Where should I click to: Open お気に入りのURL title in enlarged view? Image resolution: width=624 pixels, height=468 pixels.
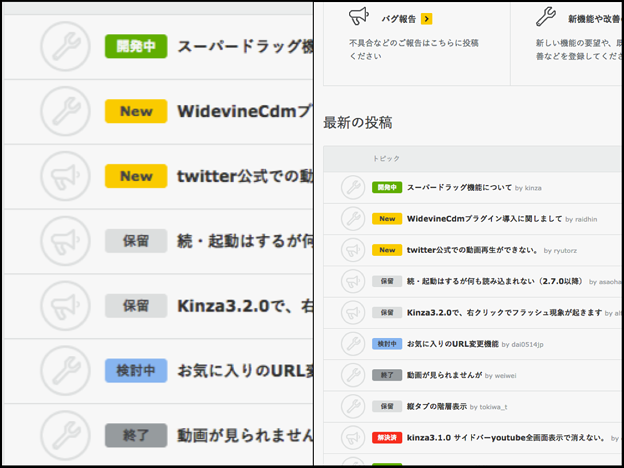click(x=245, y=371)
